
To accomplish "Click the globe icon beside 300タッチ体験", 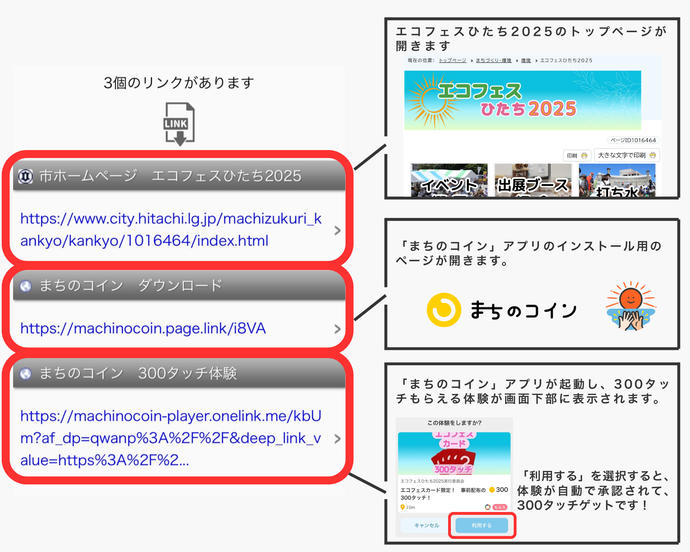I will [x=24, y=373].
